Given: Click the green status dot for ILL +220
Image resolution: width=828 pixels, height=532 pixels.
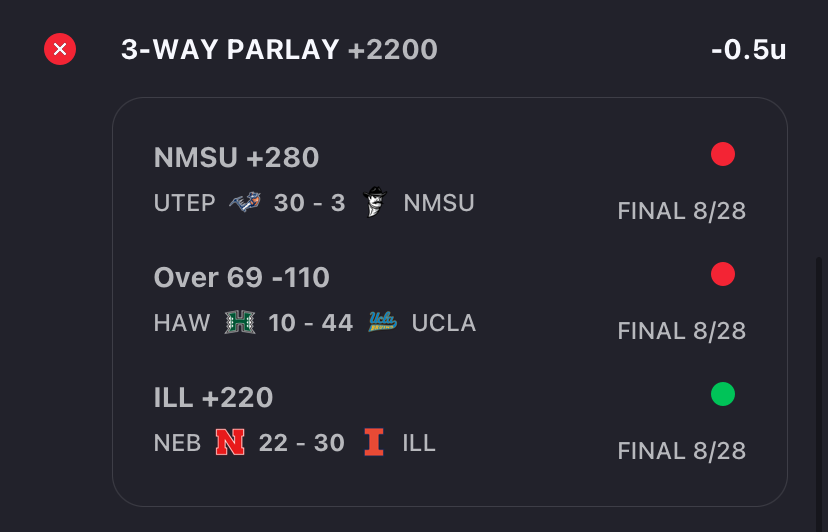Looking at the screenshot, I should pos(723,394).
